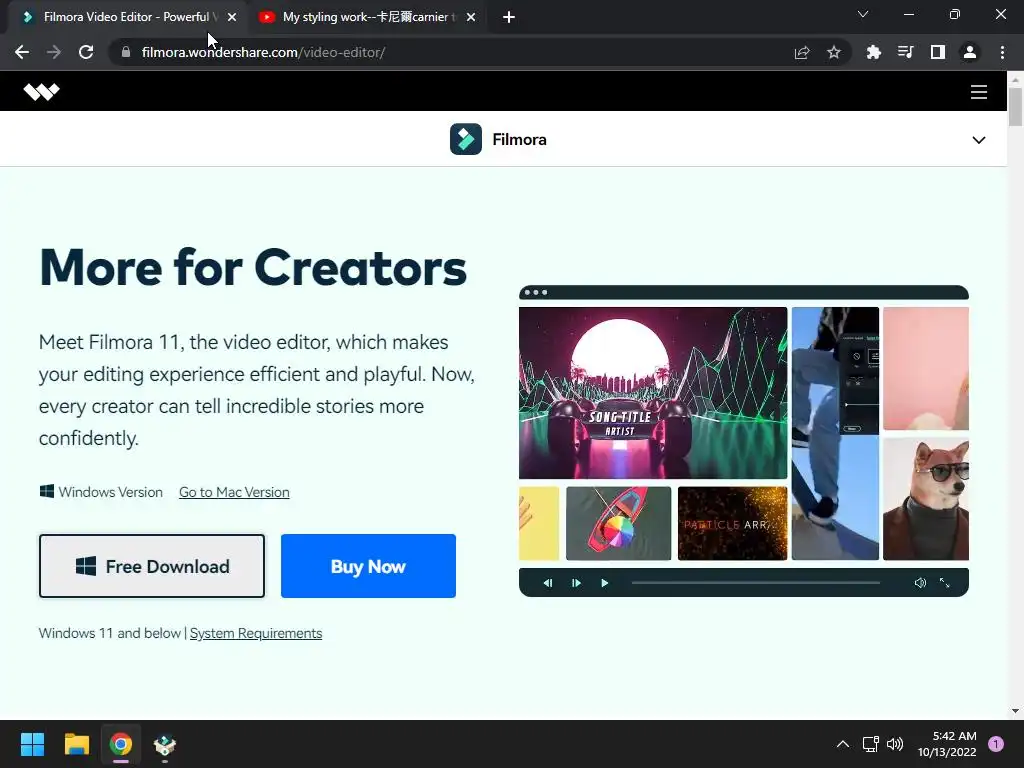Click previous frame control in preview player

tap(548, 583)
